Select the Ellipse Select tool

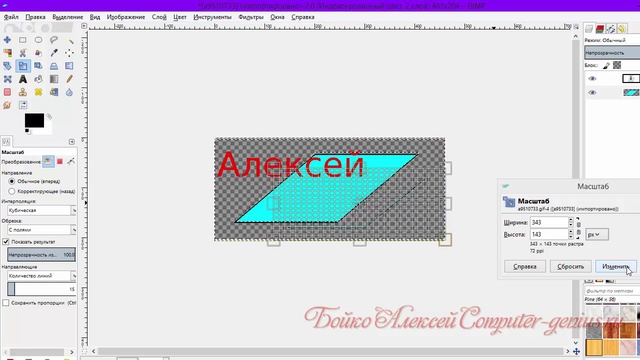coord(38,40)
